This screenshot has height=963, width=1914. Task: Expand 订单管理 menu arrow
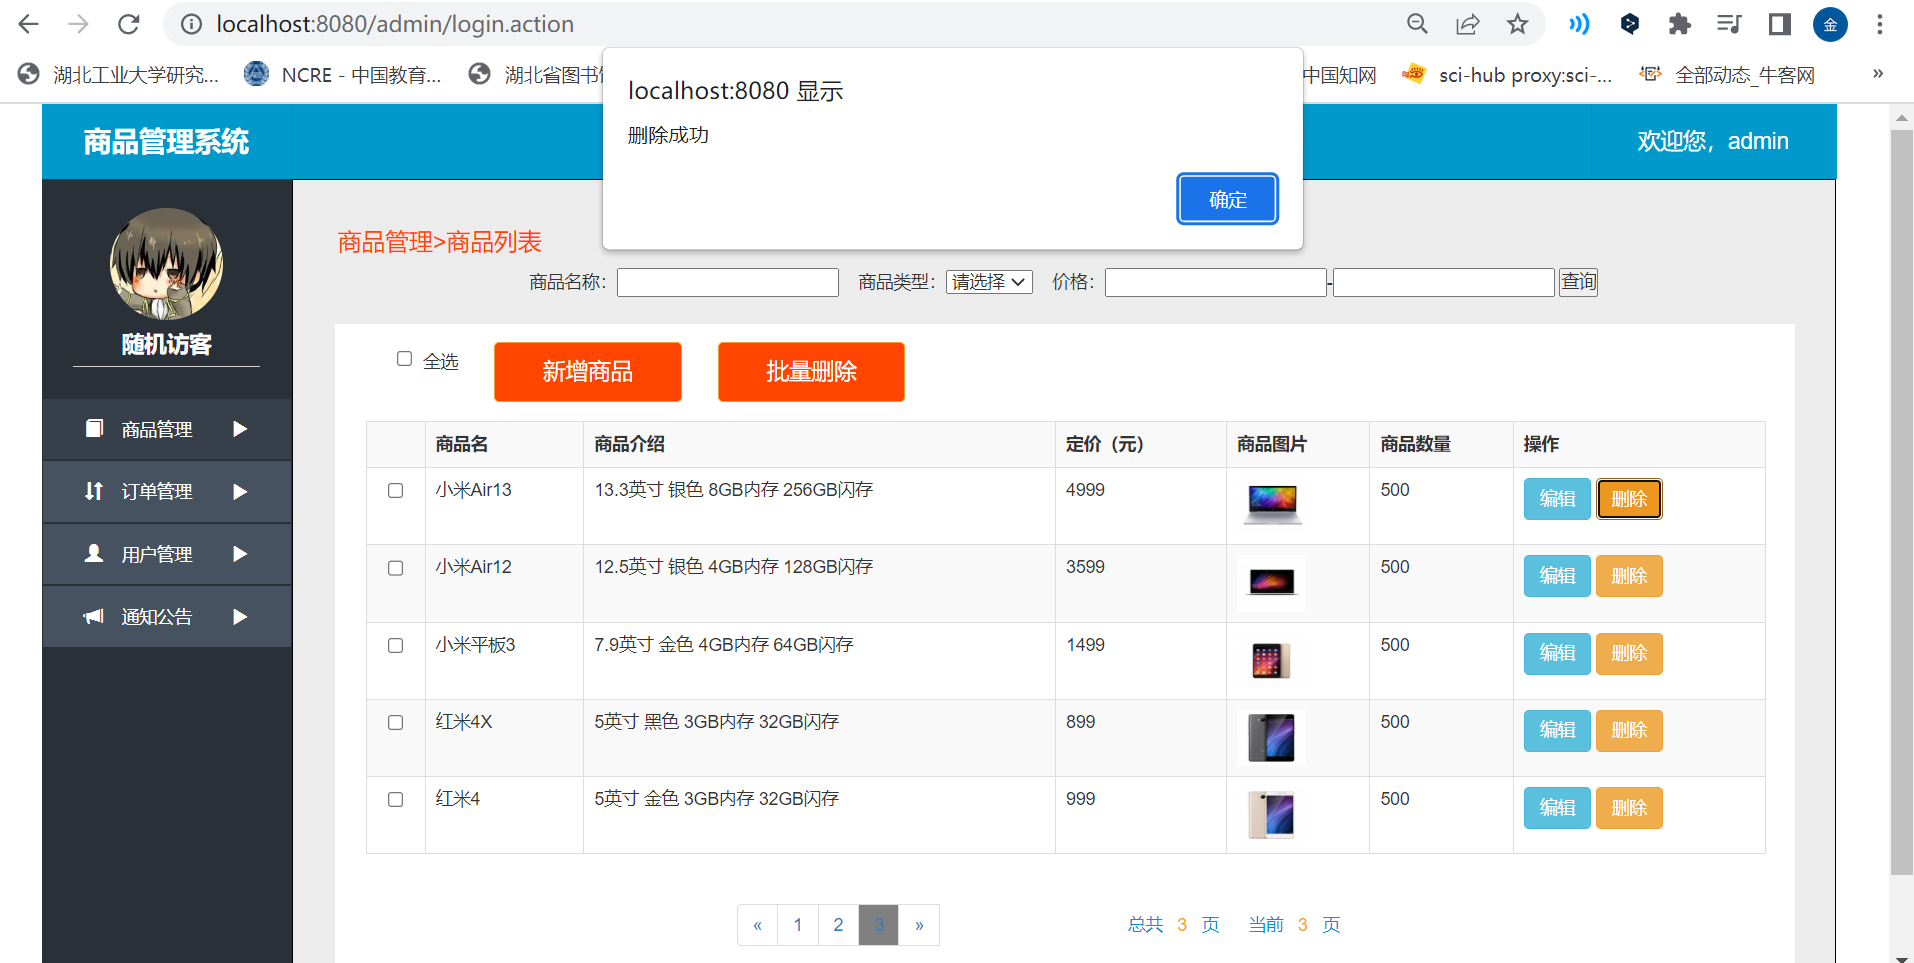pyautogui.click(x=240, y=491)
